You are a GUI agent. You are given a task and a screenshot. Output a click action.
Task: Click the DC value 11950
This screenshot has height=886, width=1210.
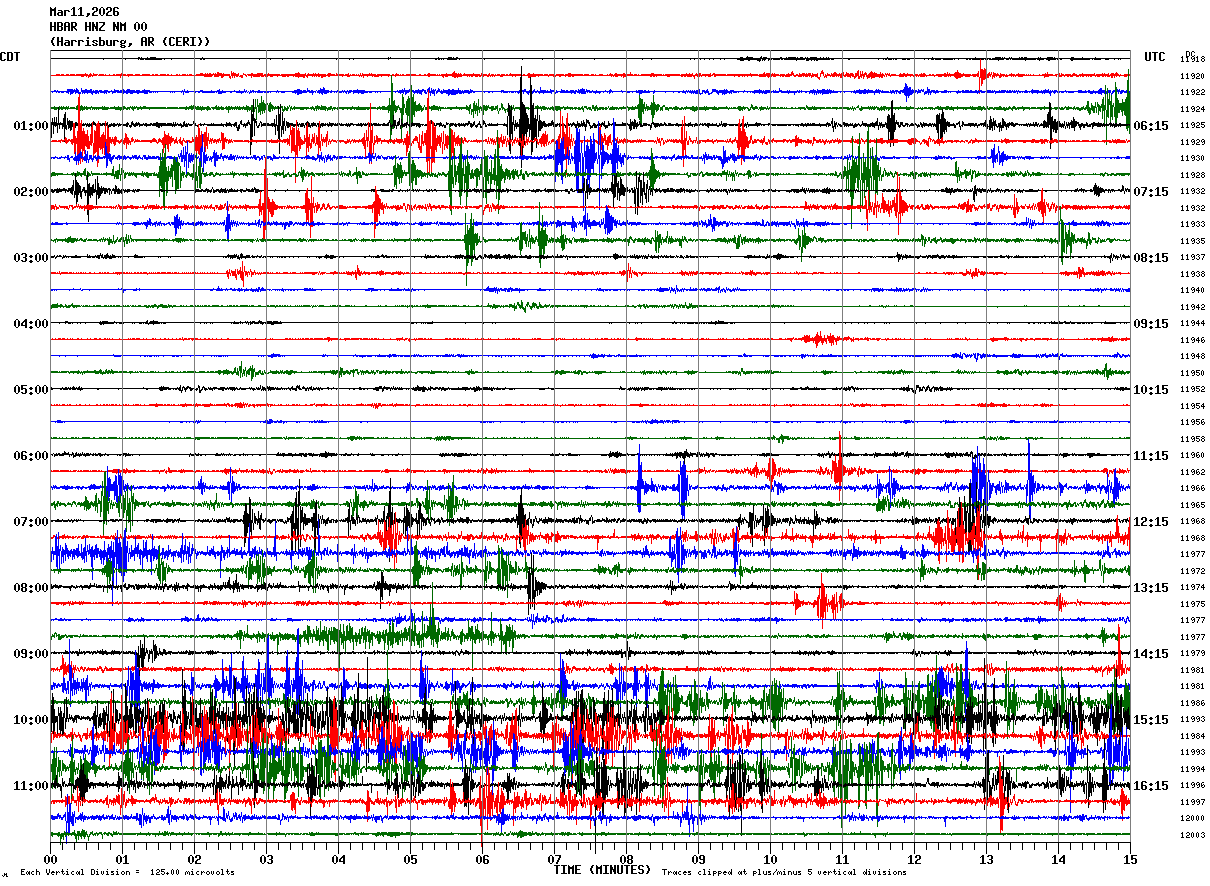1192,373
